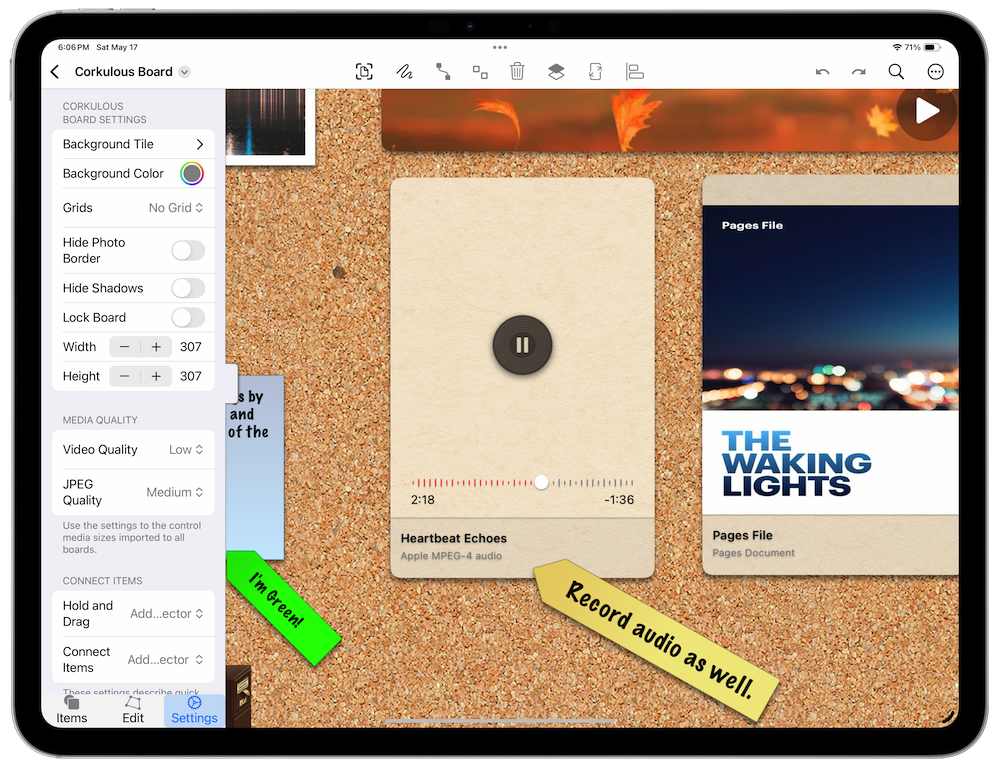Screen dimensions: 1000x767
Task: Redo the last action
Action: 858,72
